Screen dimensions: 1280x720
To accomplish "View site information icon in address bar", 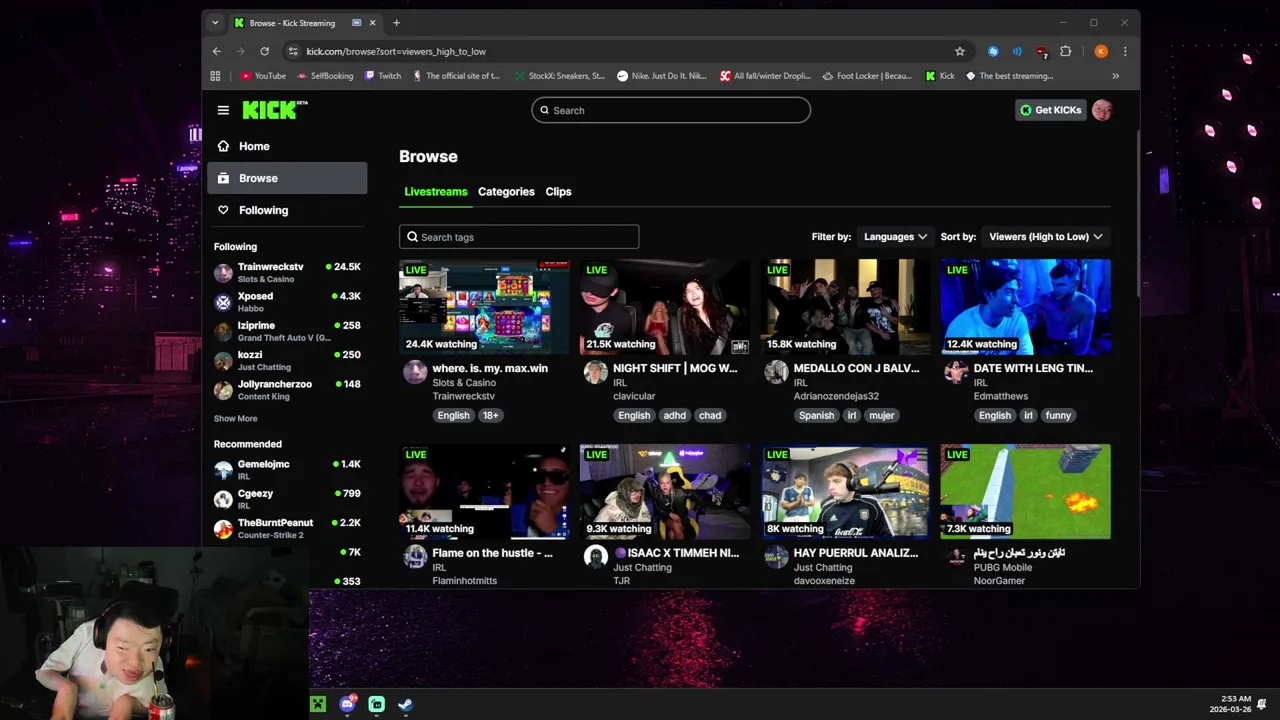I will click(x=293, y=51).
